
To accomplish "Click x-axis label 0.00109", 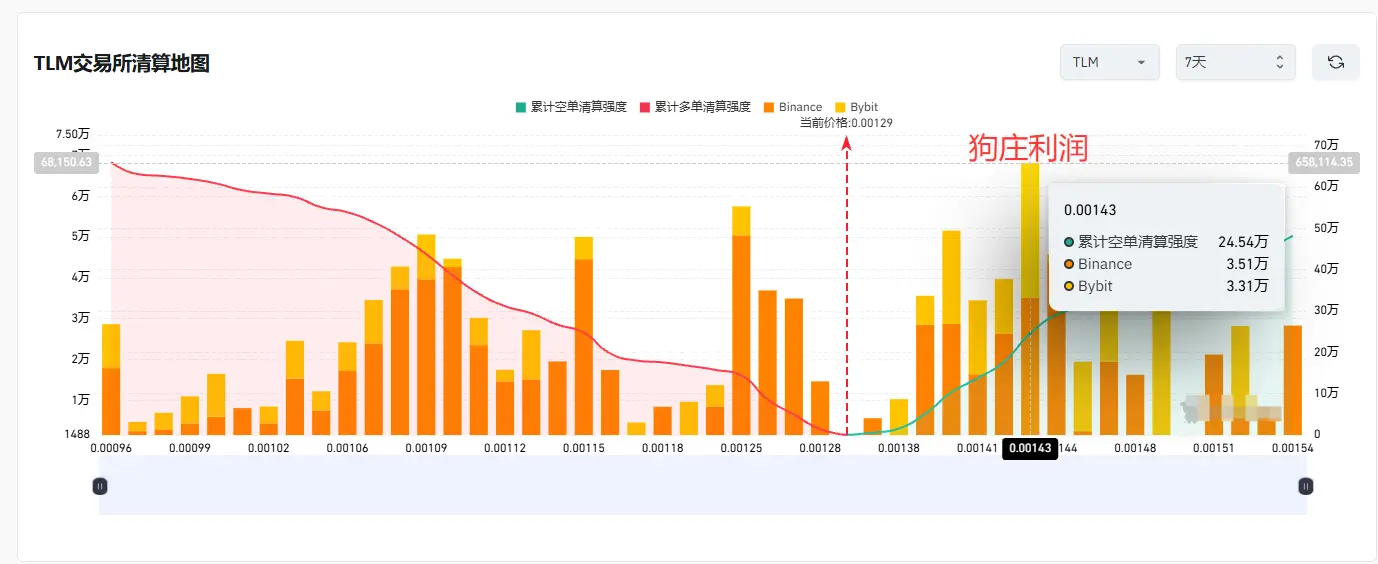I will click(426, 448).
